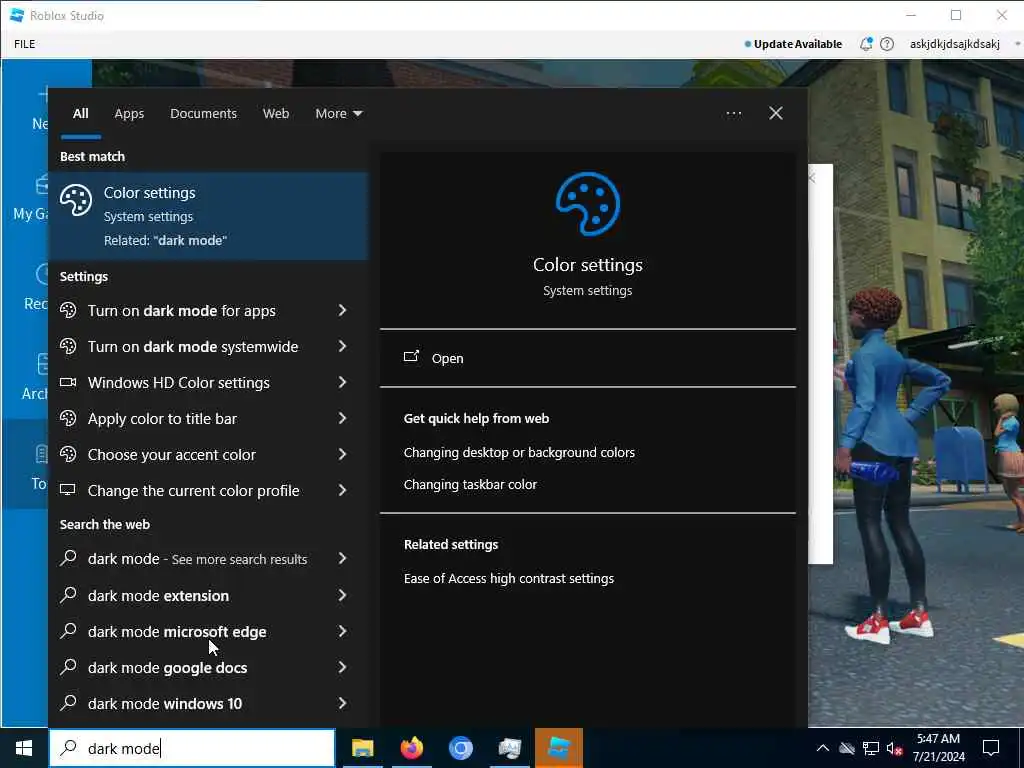The height and width of the screenshot is (768, 1024).
Task: Open network tray icon
Action: pyautogui.click(x=871, y=748)
